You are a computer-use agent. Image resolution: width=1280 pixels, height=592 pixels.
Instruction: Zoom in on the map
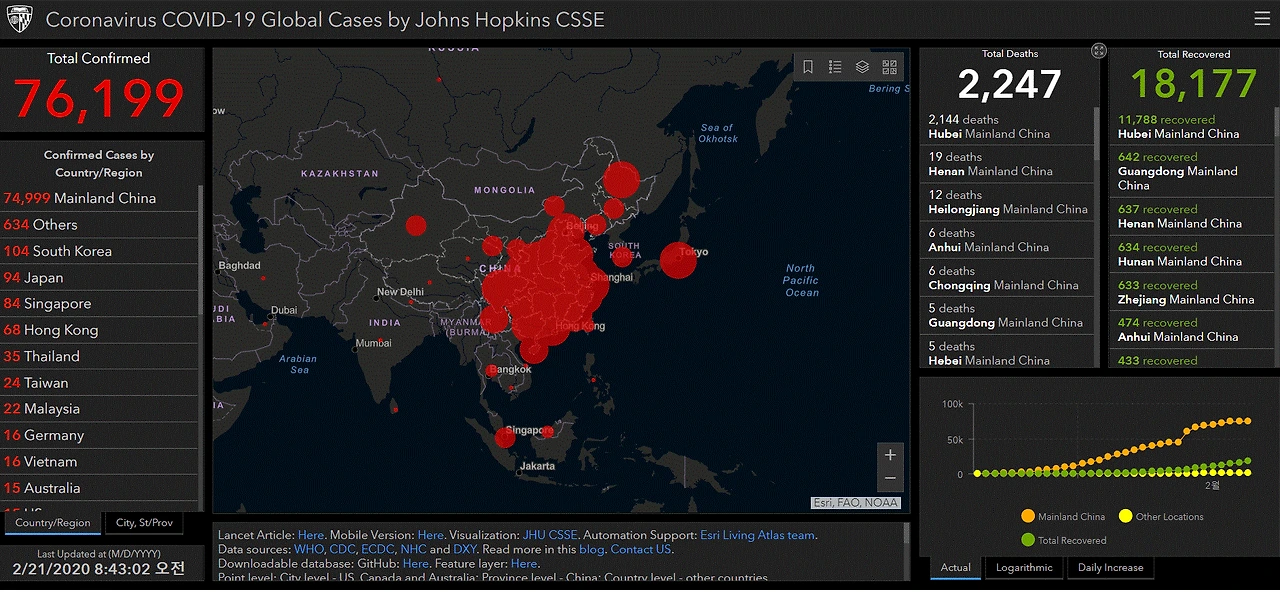(x=890, y=455)
